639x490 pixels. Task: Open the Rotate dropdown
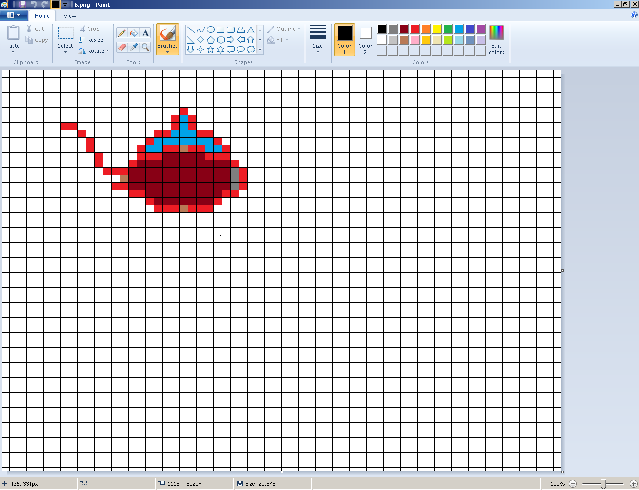pos(94,51)
